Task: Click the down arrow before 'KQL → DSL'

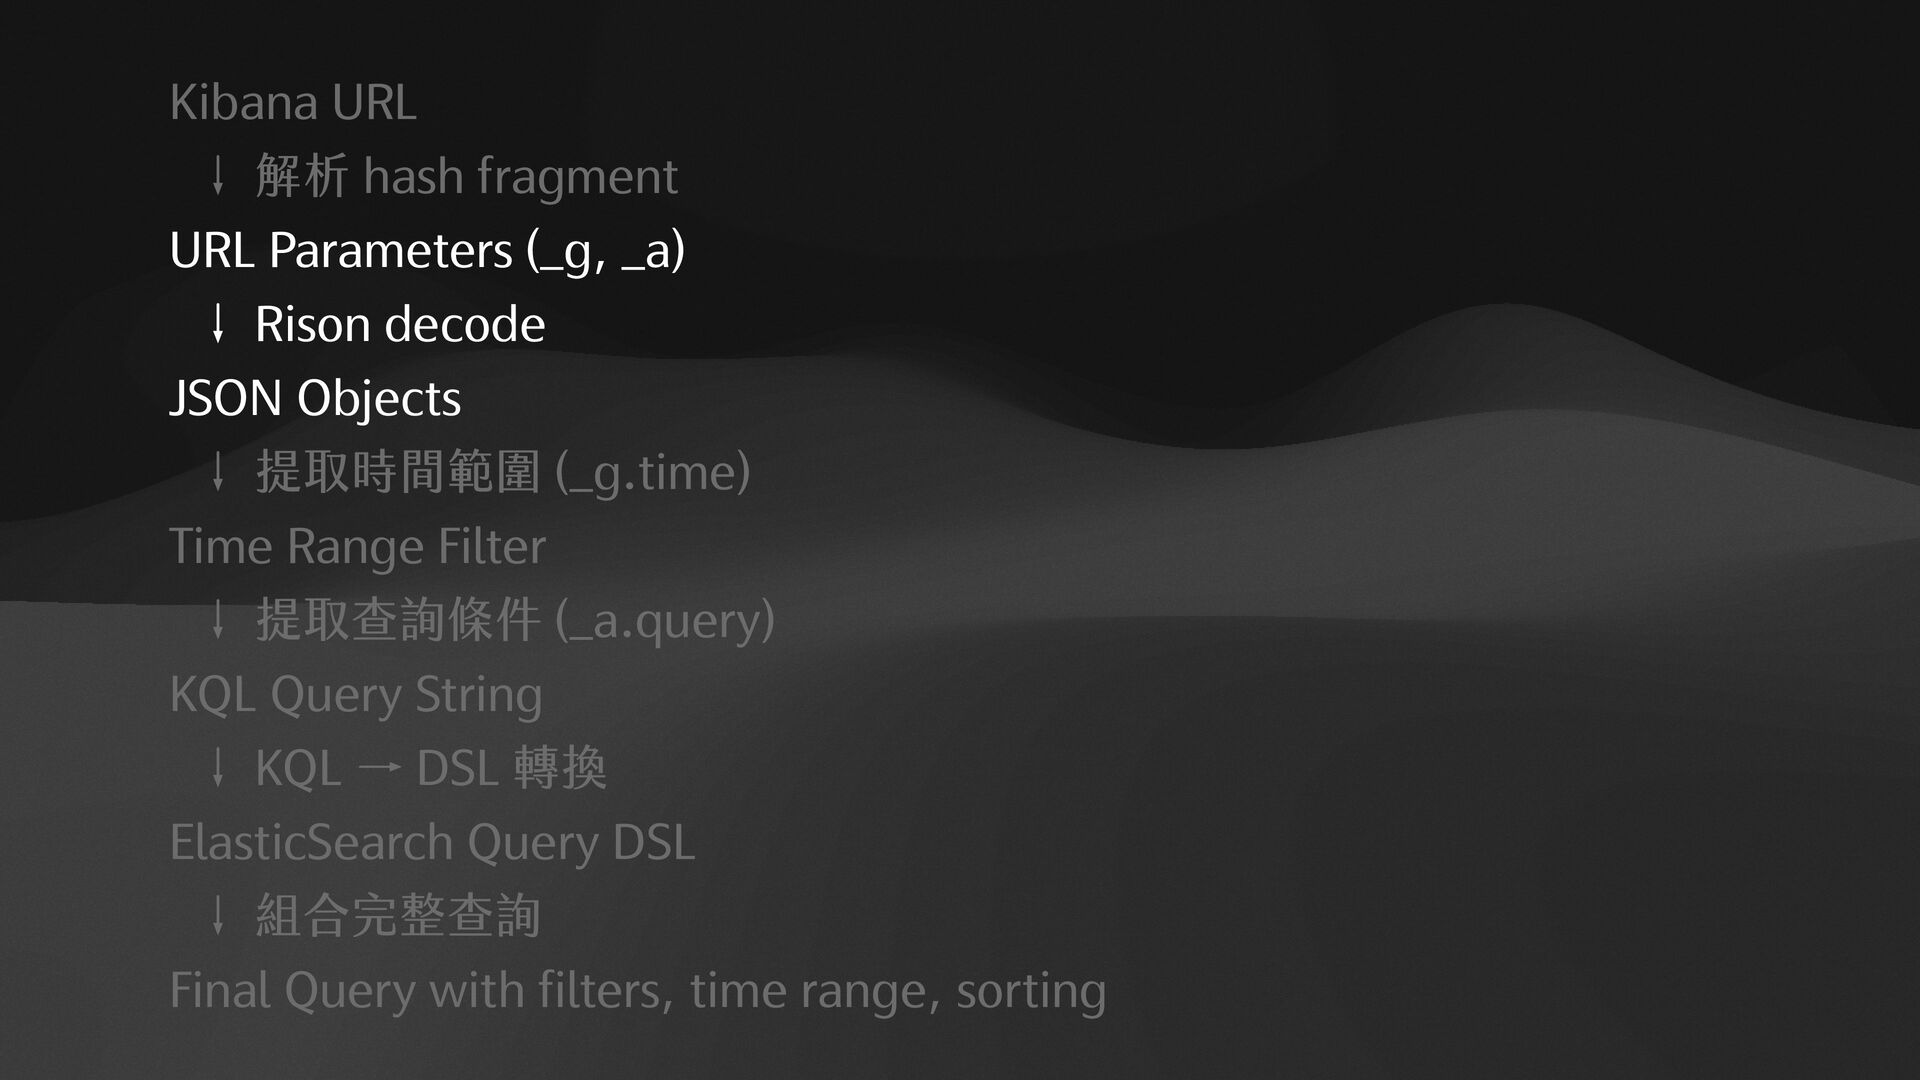Action: 217,768
